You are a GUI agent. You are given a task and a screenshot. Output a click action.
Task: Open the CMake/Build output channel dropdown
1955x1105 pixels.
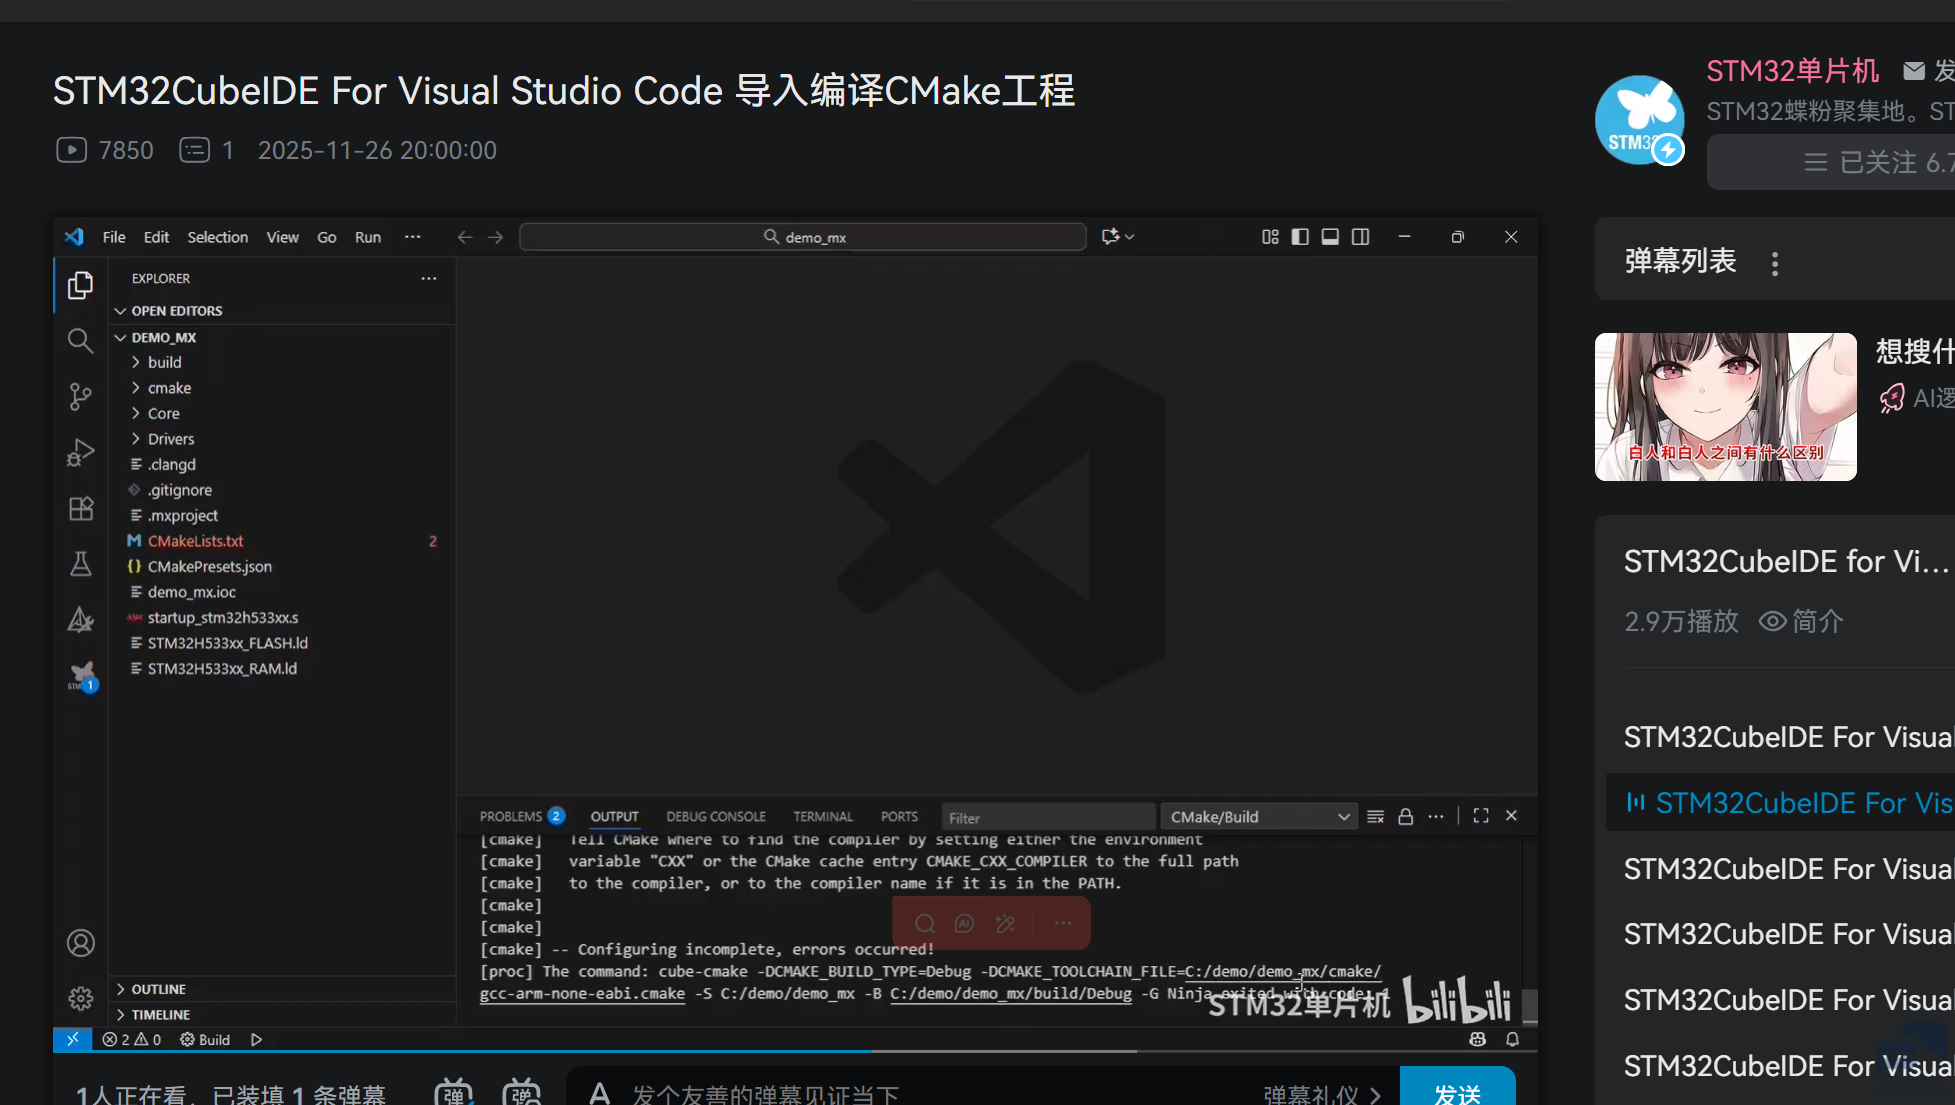[1258, 817]
